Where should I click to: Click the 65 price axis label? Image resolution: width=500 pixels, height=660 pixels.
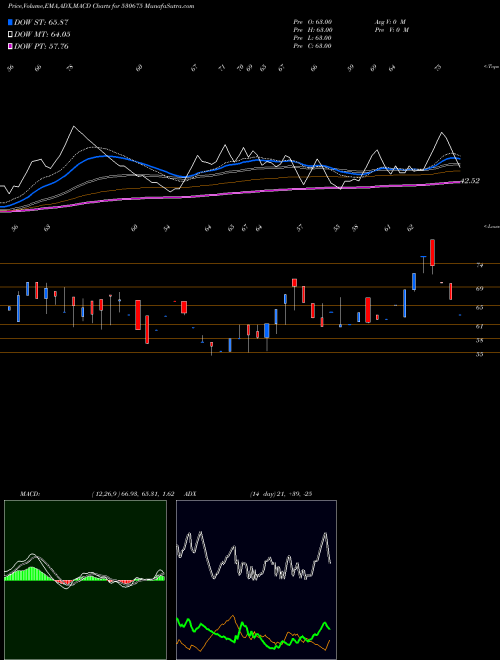click(479, 308)
